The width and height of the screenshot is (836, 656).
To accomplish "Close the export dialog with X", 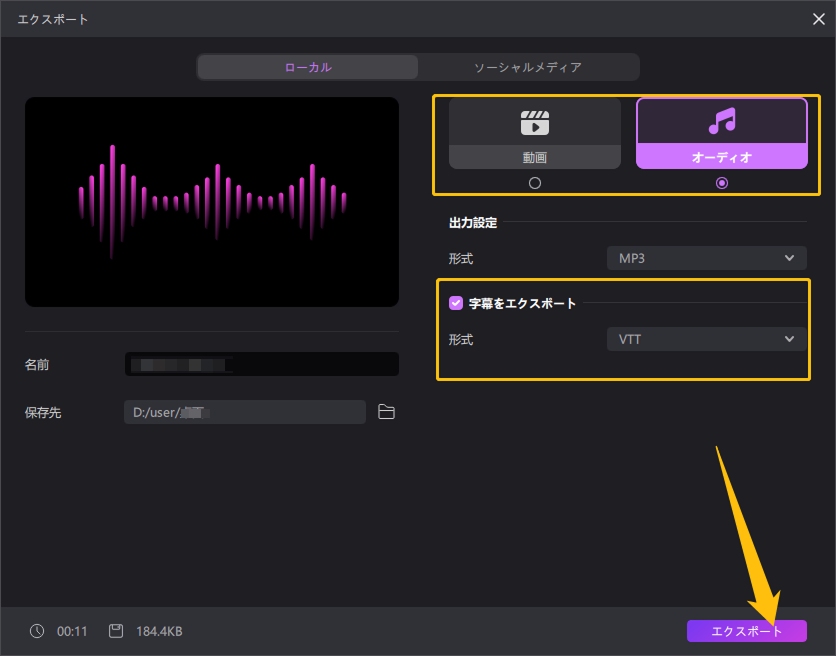I will pos(818,18).
